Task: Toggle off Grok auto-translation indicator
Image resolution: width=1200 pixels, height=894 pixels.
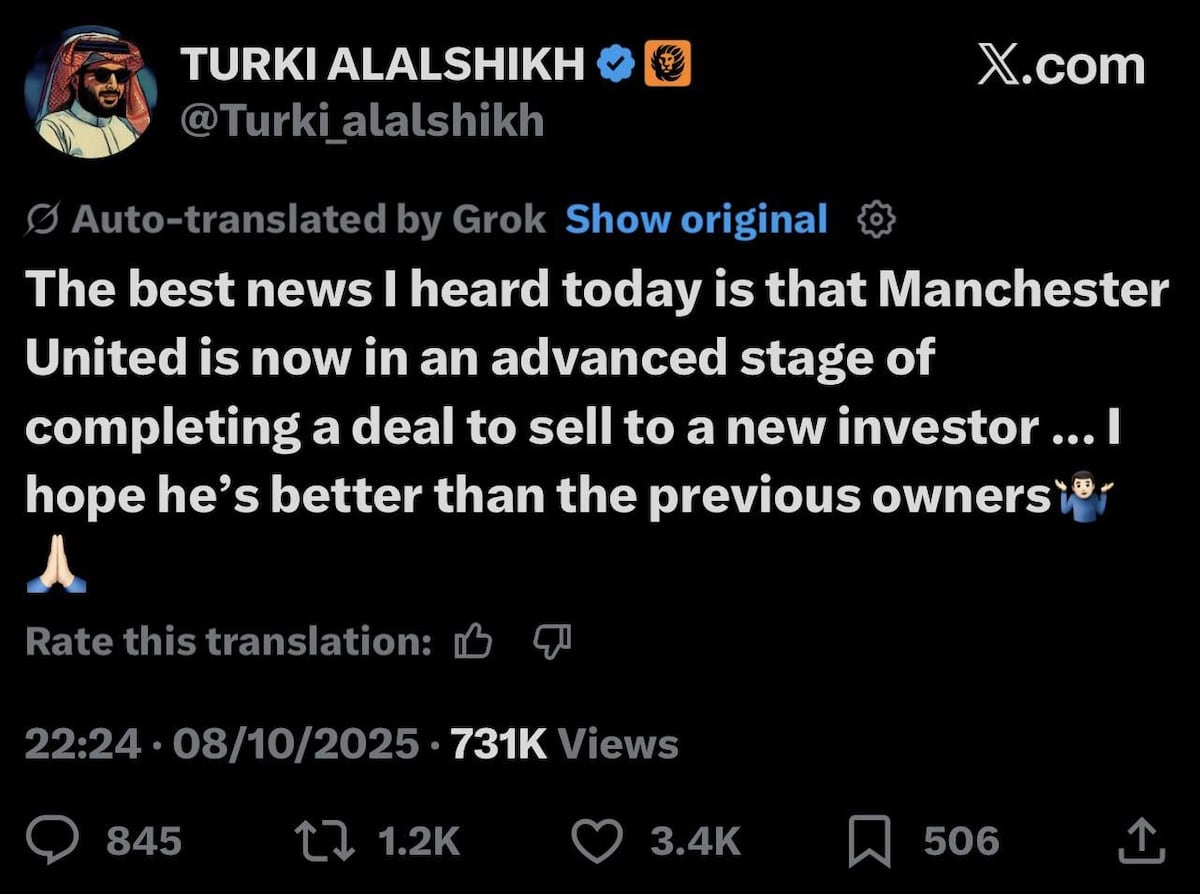Action: pyautogui.click(x=41, y=219)
